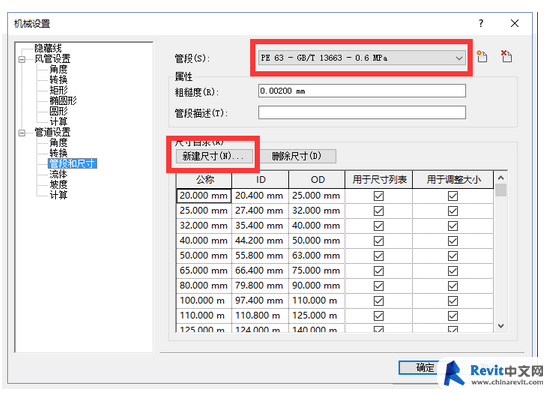Collapse the 风管设置 tree node
554x394 pixels.
[x=22, y=59]
